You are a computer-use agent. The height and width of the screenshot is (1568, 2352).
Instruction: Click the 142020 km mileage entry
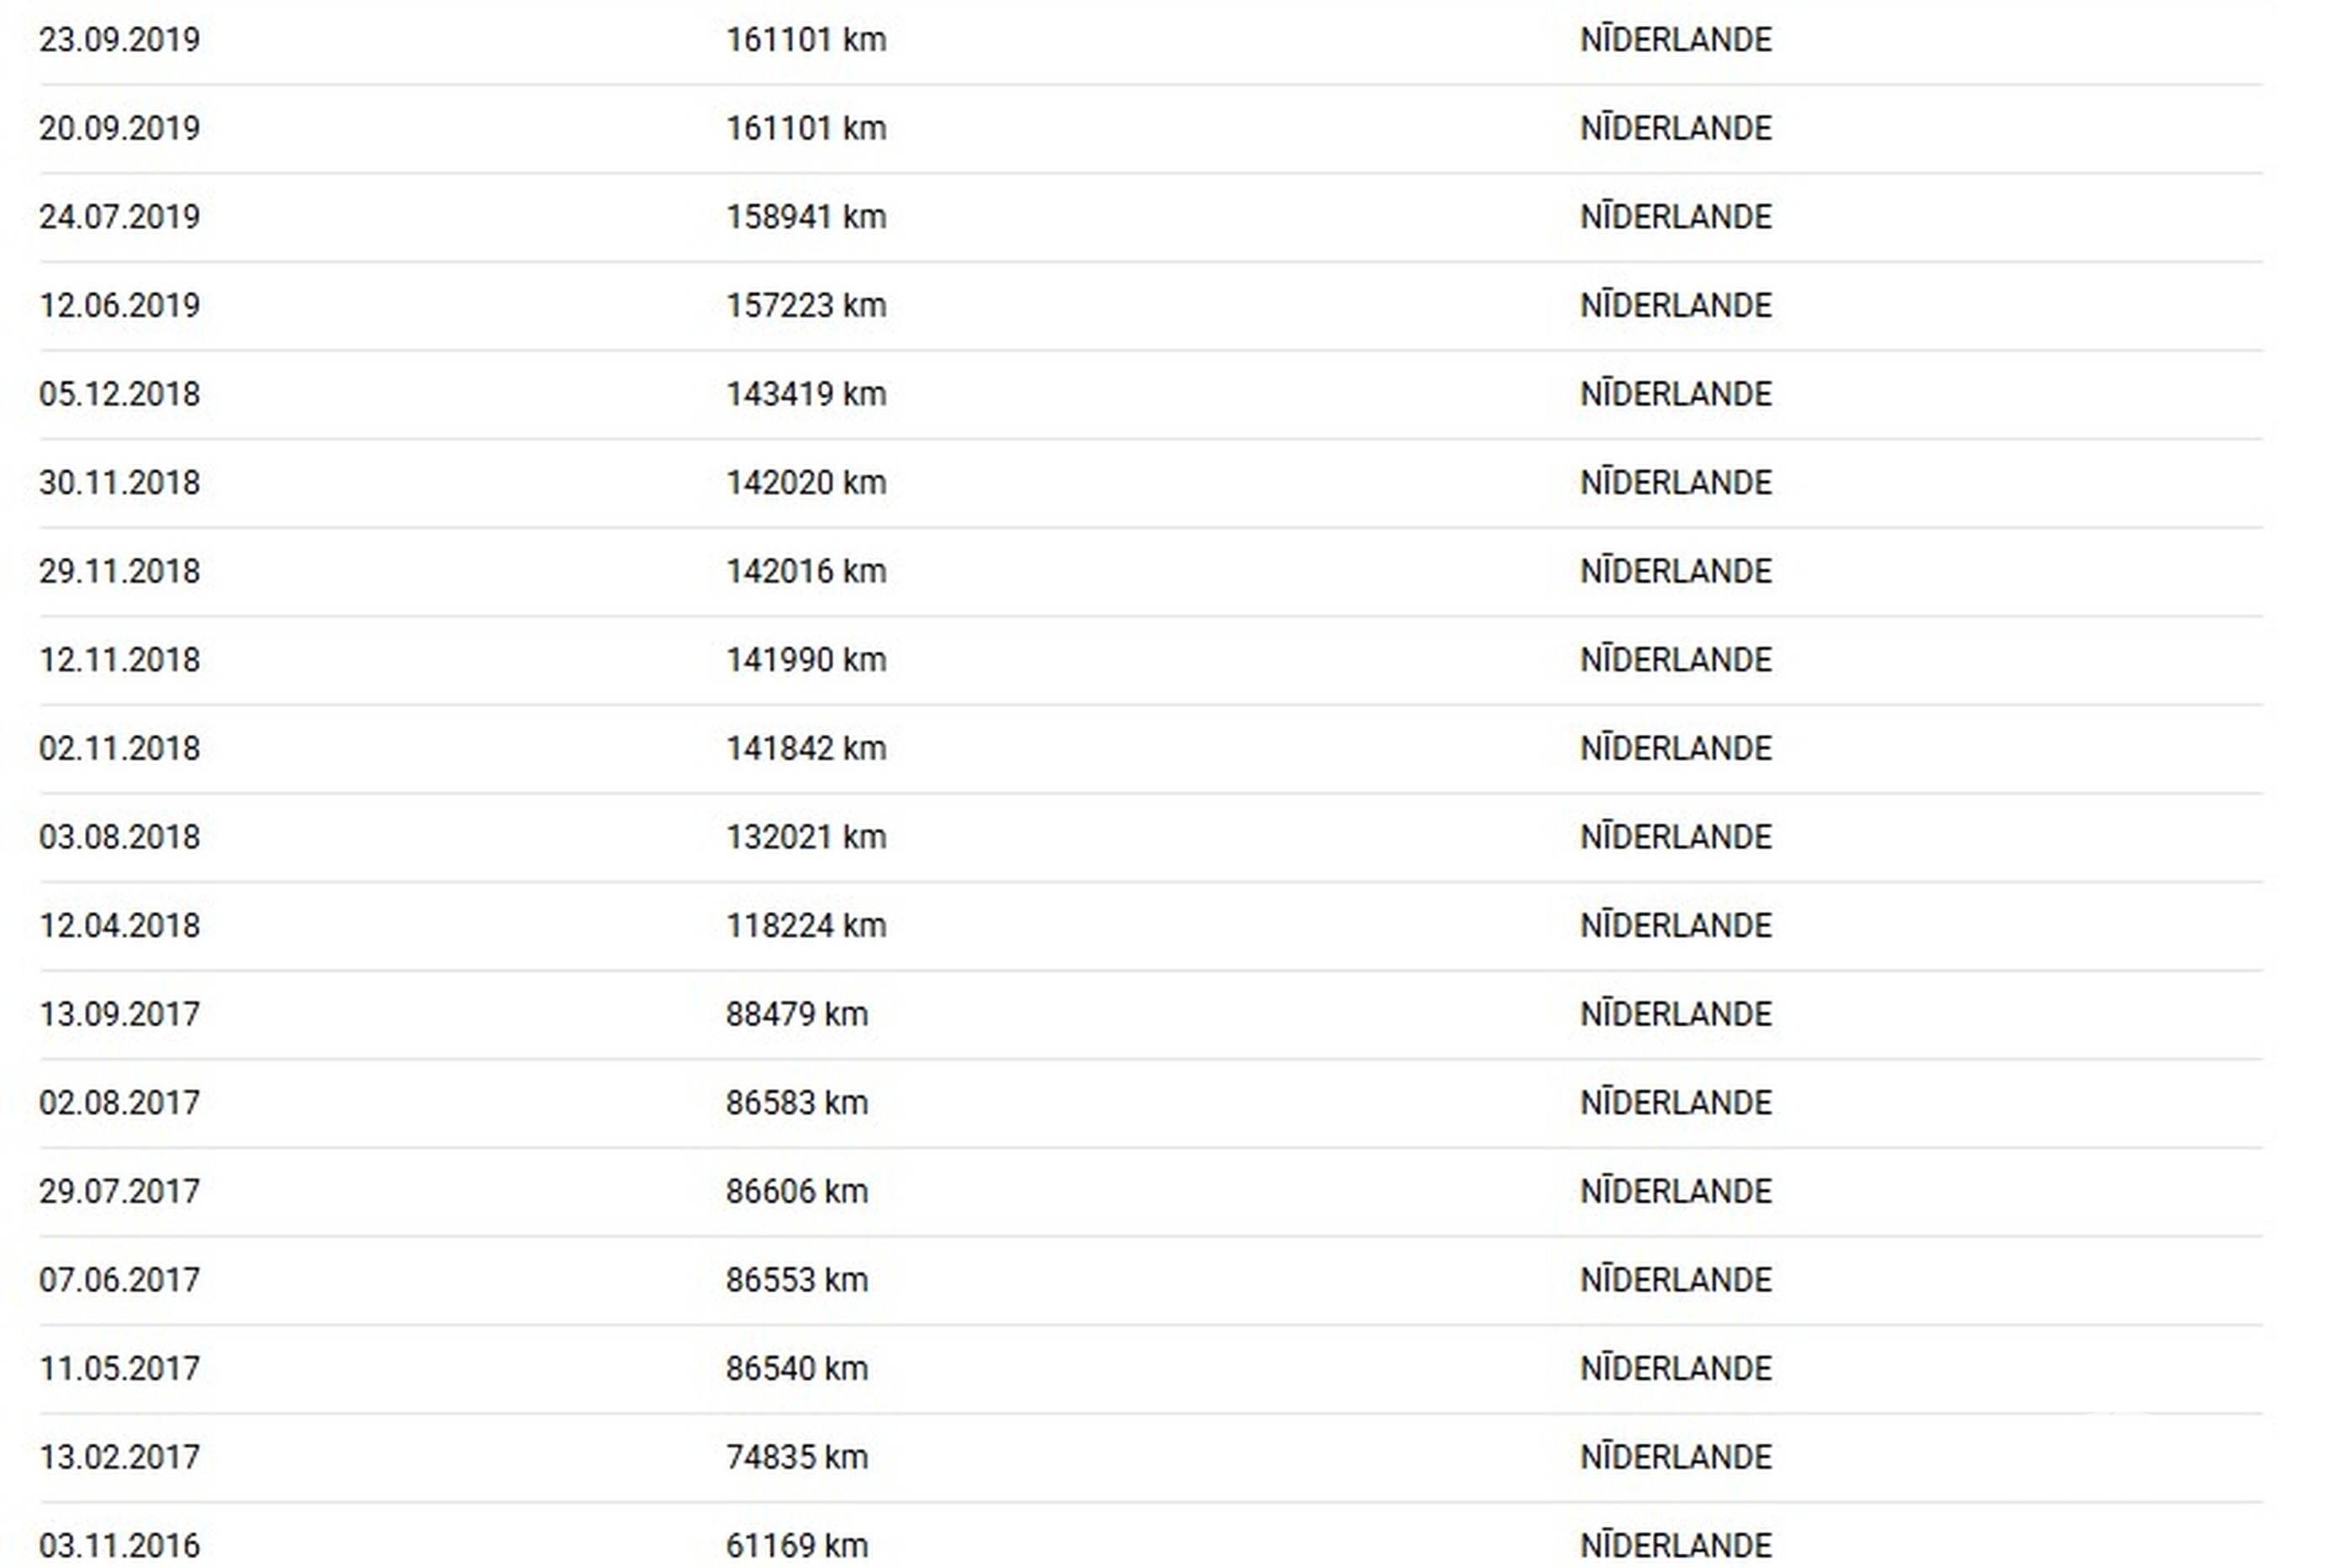(x=806, y=483)
